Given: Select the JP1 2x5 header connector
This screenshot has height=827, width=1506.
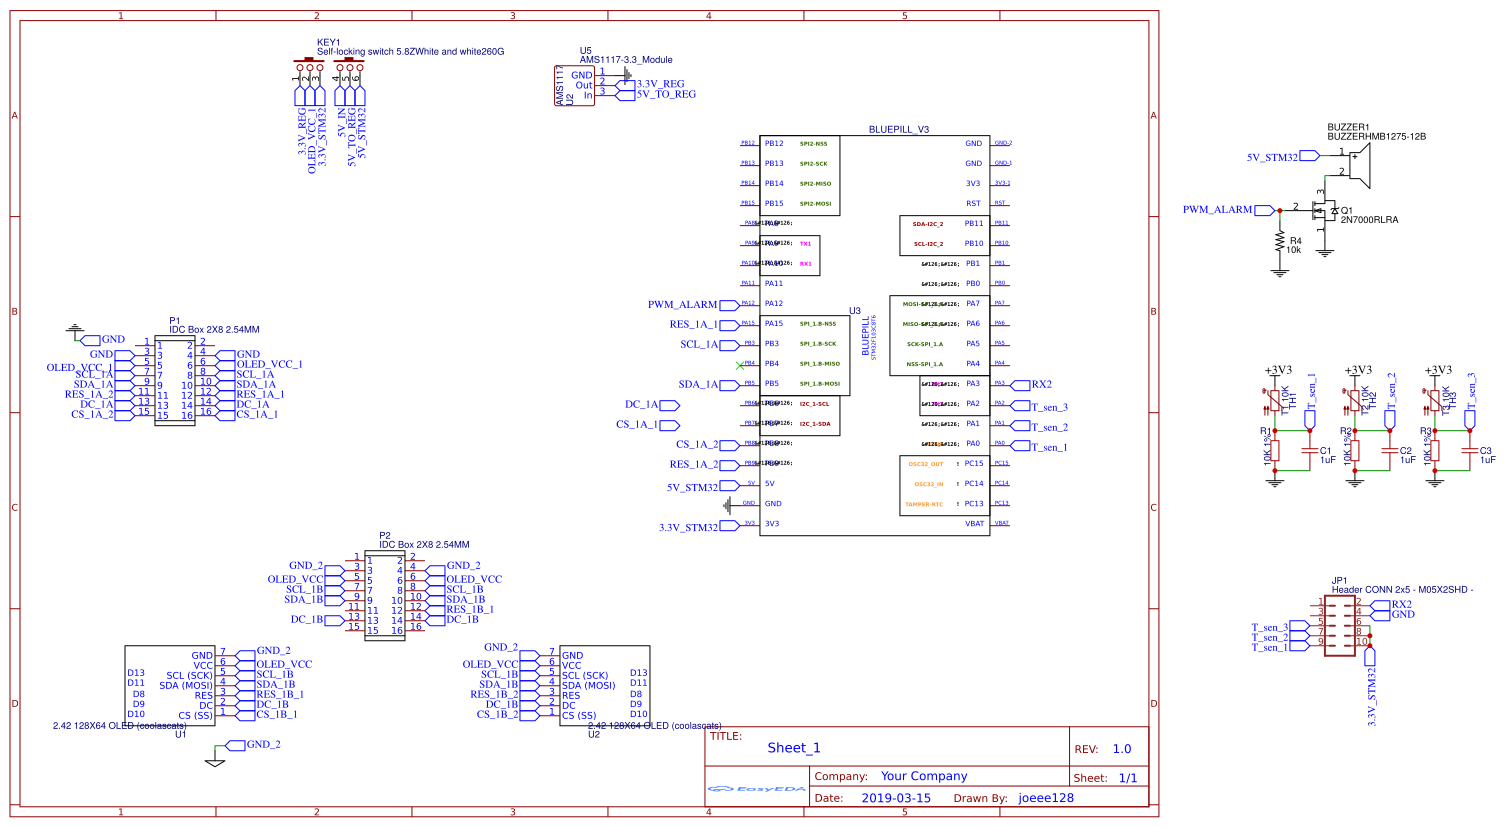Looking at the screenshot, I should (x=1340, y=627).
